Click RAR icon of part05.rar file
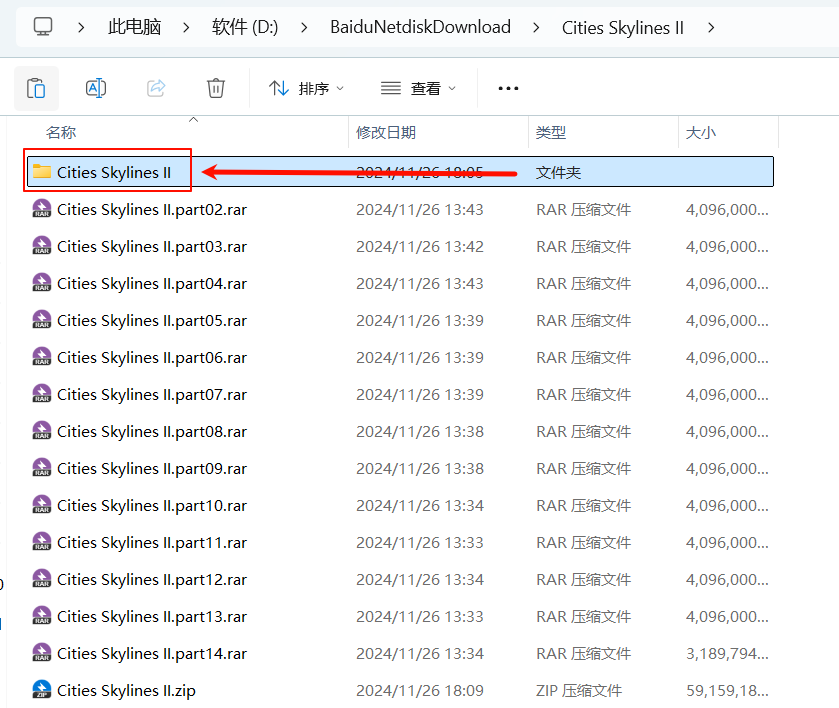 click(x=42, y=319)
